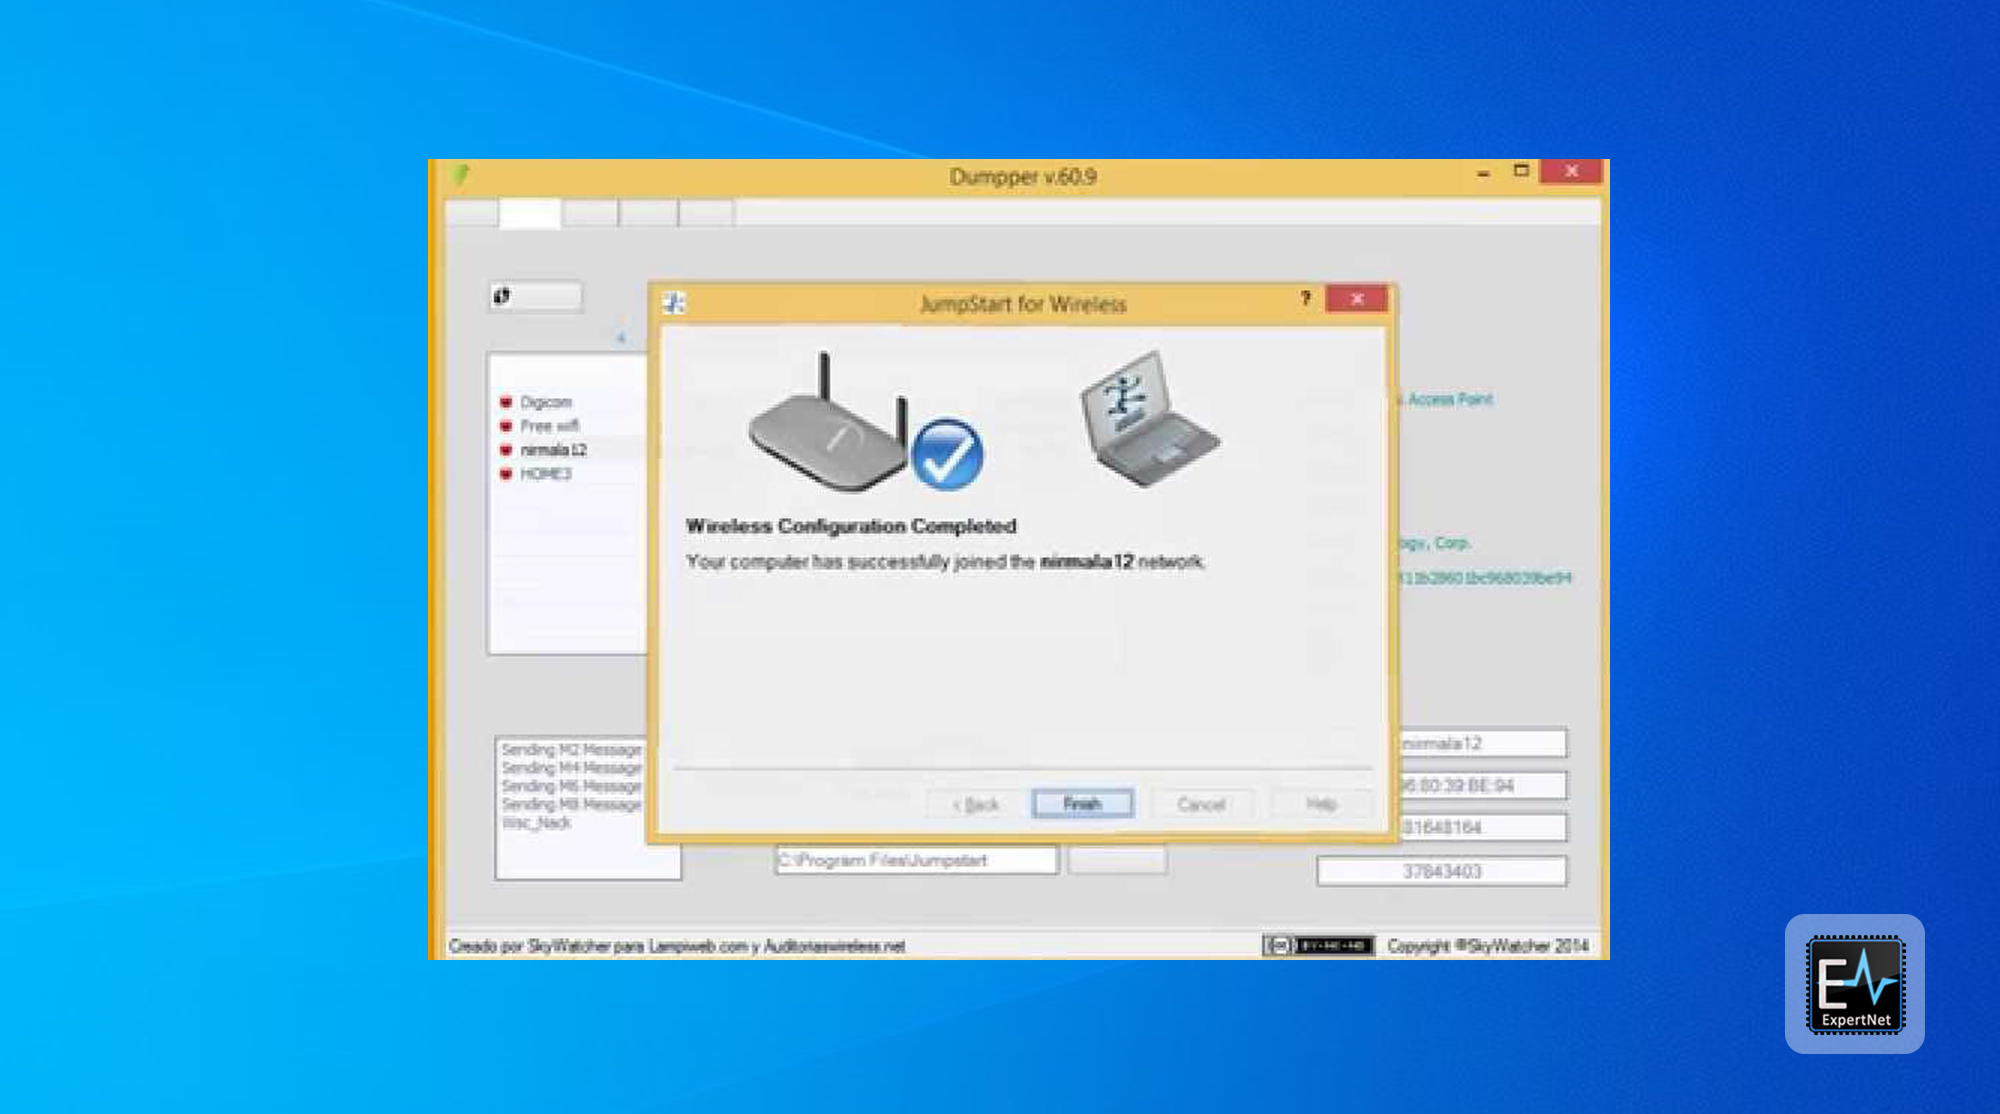Select the Free wifi network
The image size is (2000, 1114).
tap(549, 426)
